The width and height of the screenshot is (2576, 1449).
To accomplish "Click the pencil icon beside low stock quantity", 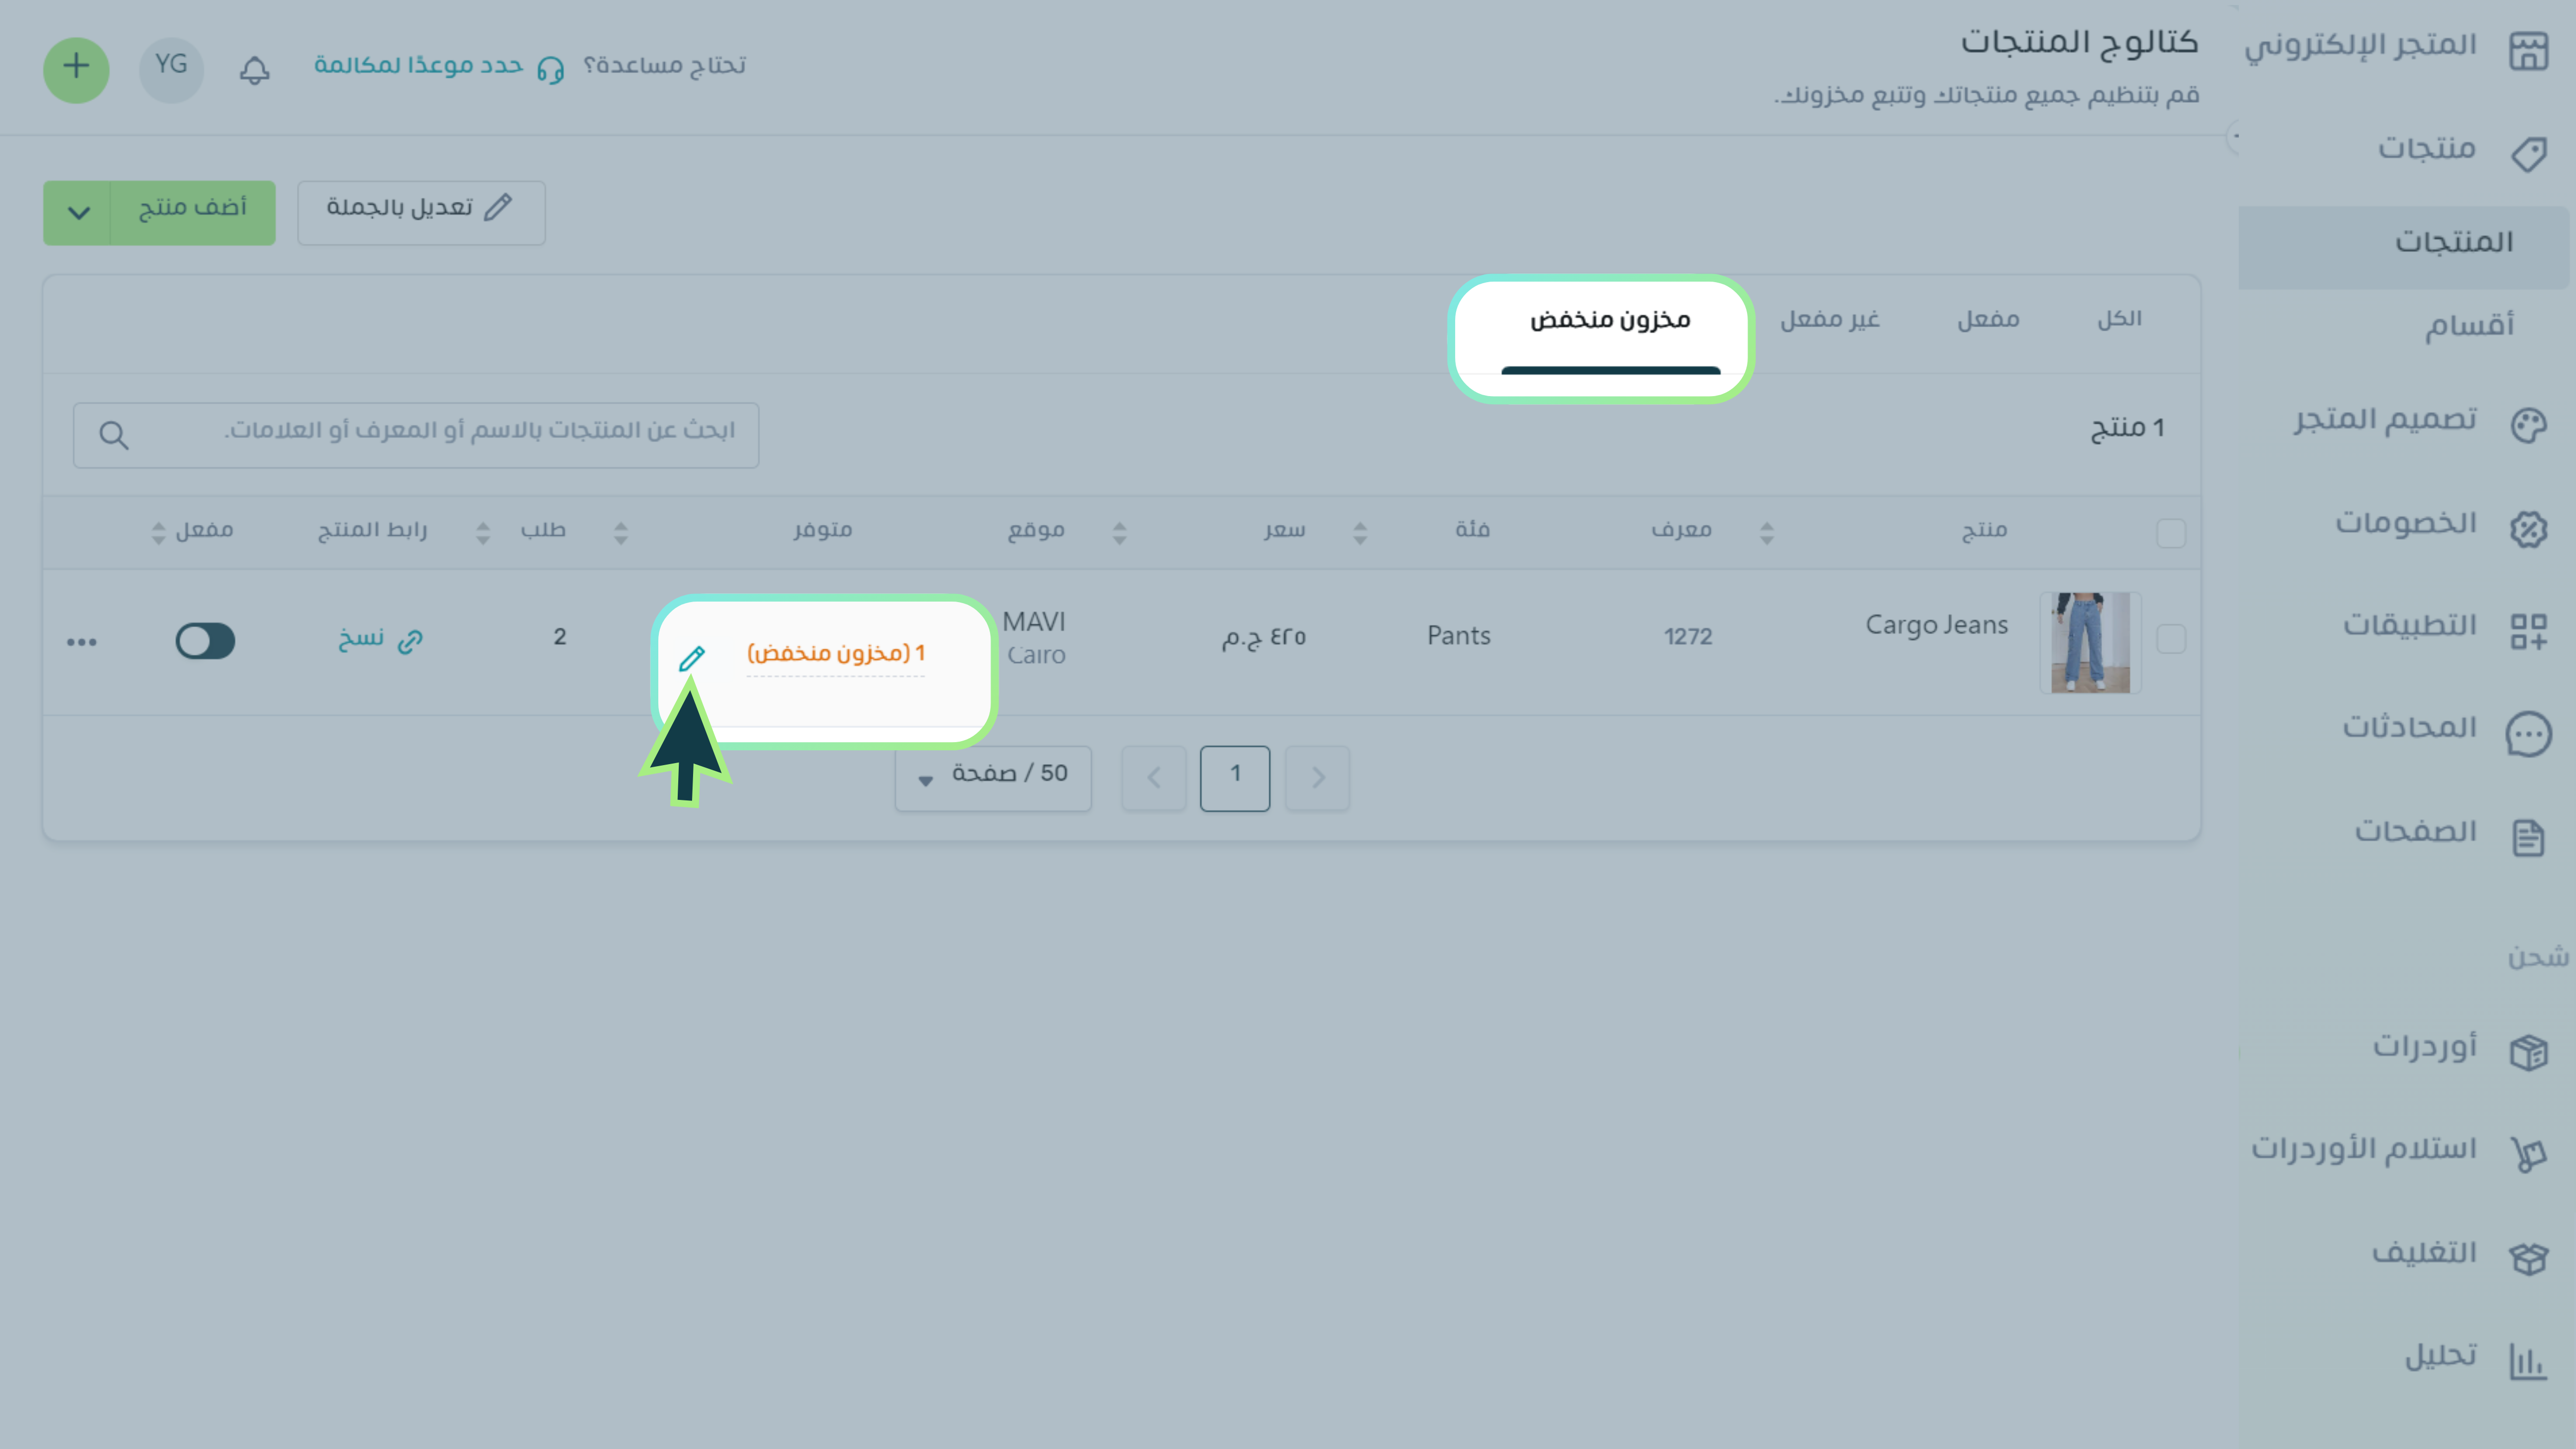I will [692, 658].
